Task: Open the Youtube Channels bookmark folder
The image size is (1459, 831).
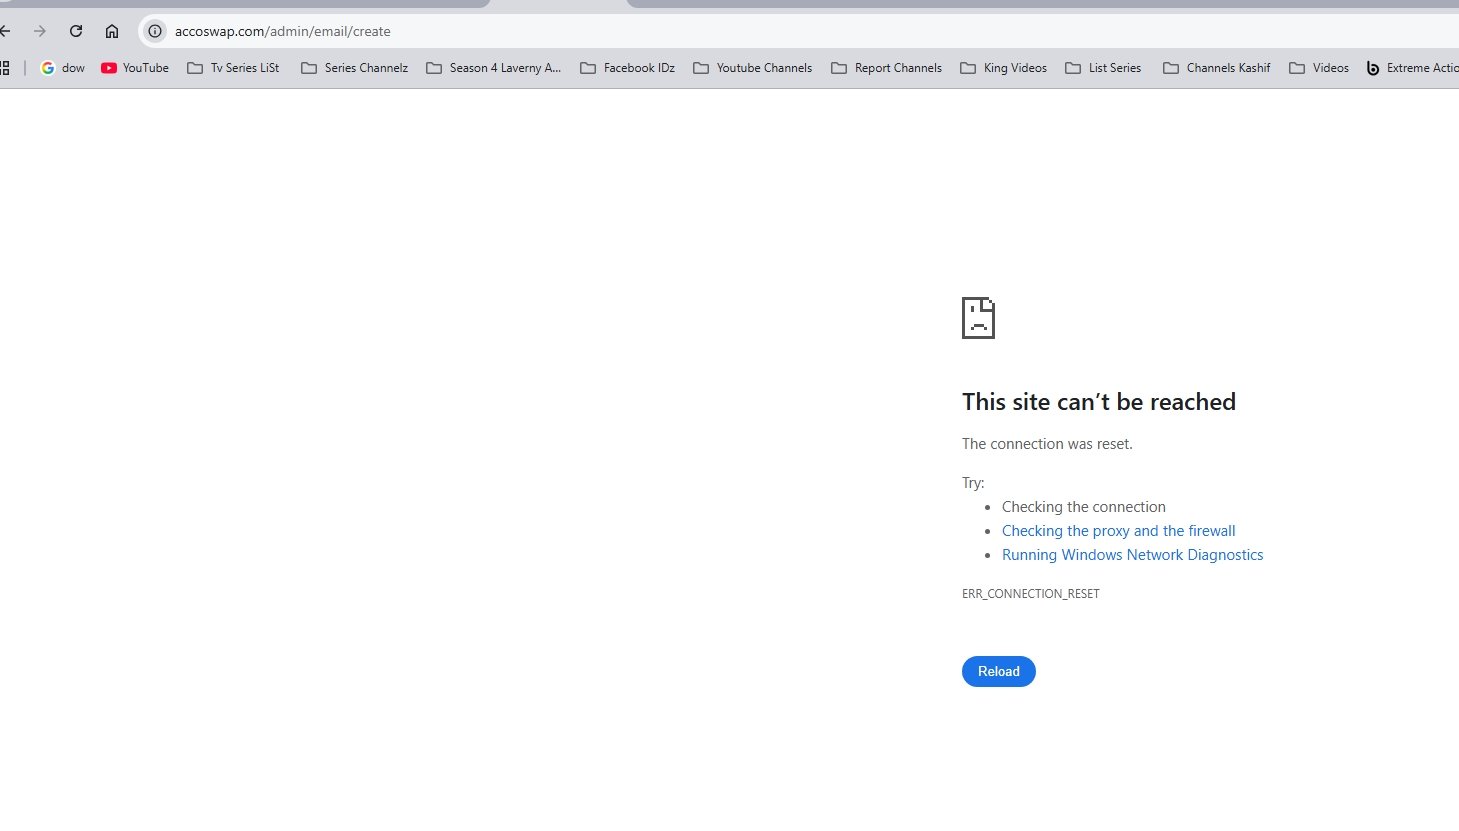Action: click(x=752, y=68)
